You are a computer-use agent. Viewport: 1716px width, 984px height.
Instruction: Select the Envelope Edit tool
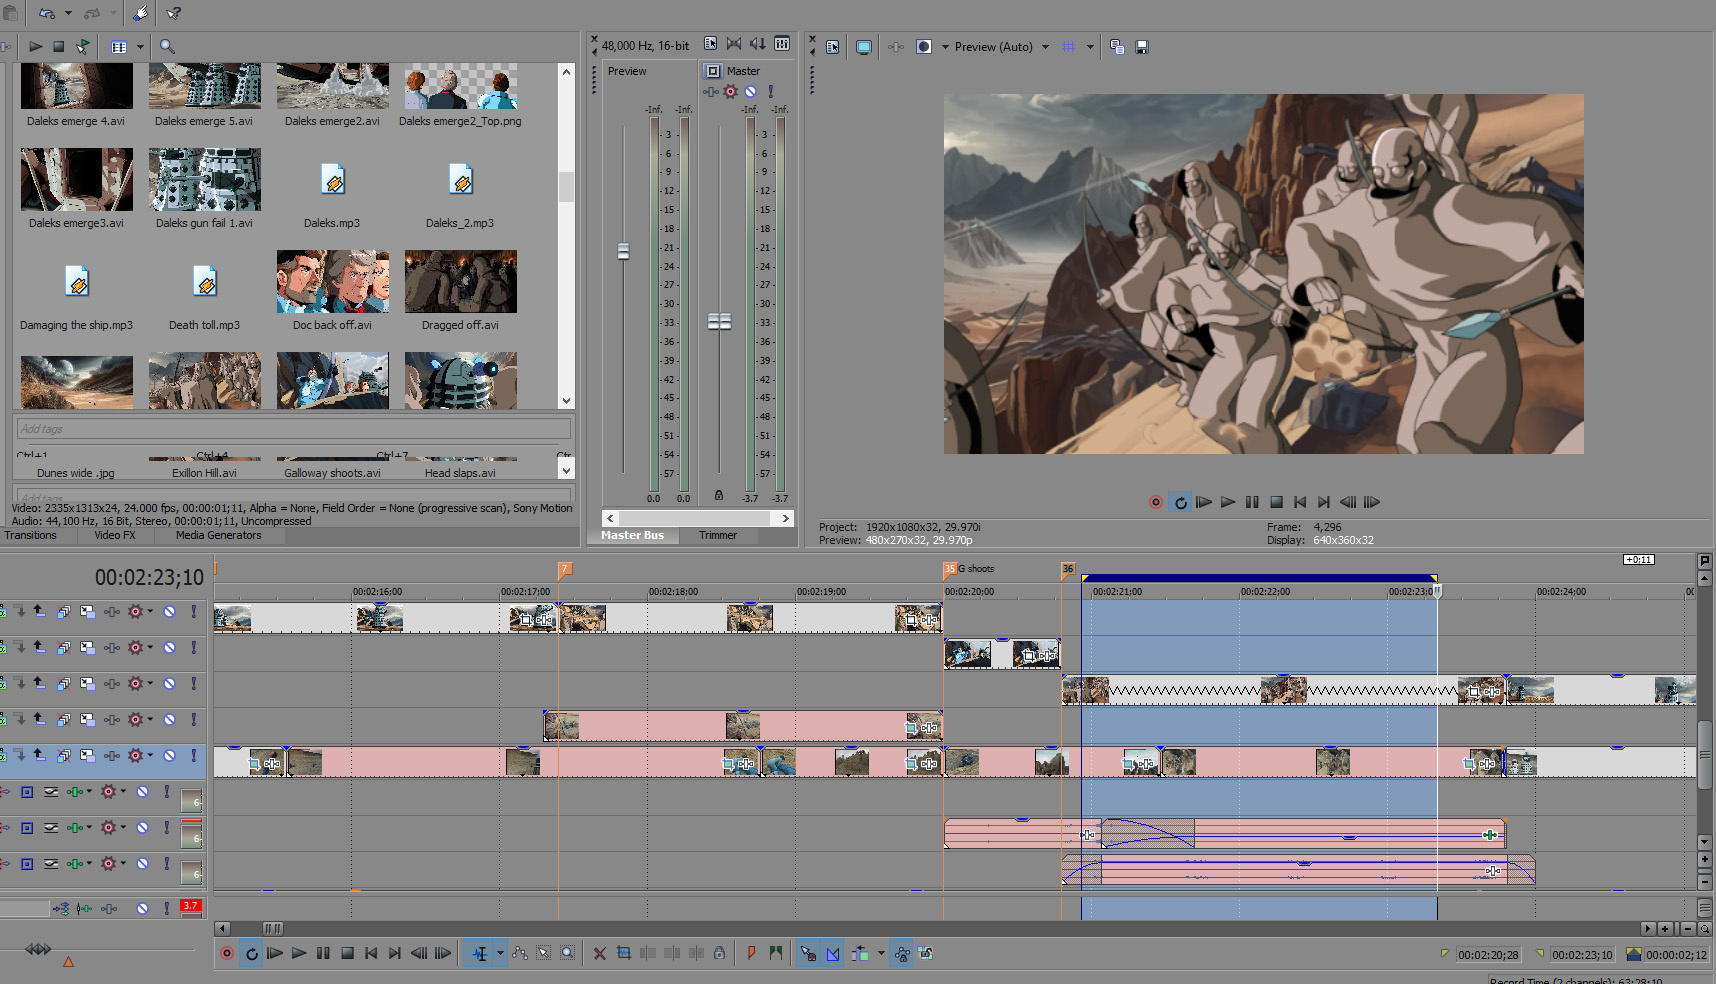(x=520, y=954)
